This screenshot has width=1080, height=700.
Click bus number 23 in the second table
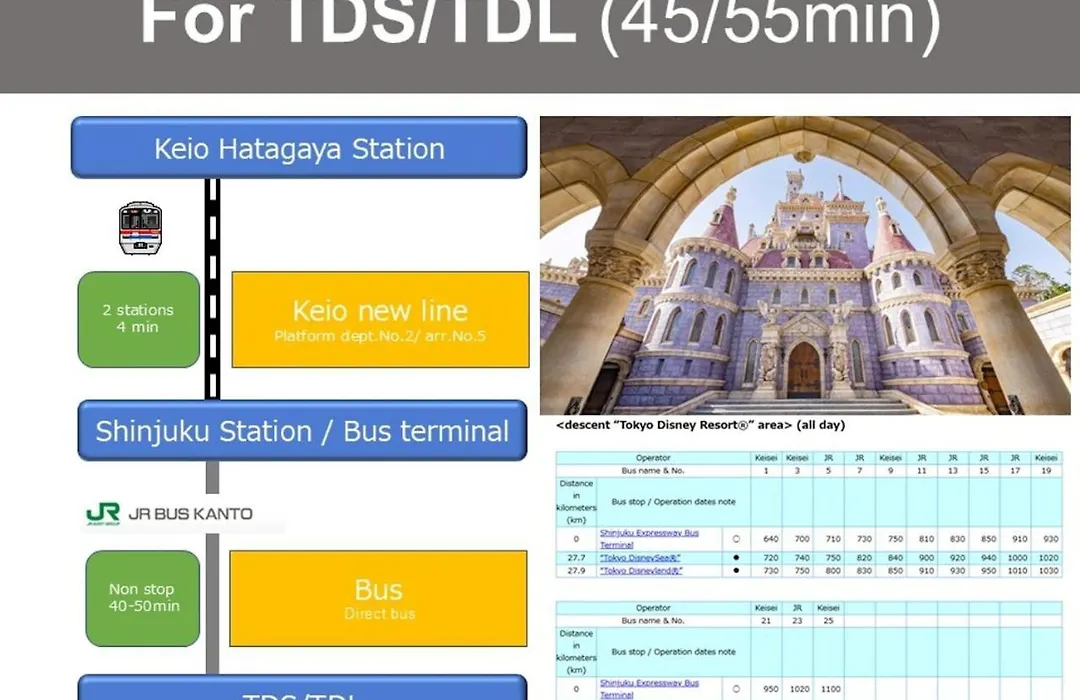(x=797, y=621)
